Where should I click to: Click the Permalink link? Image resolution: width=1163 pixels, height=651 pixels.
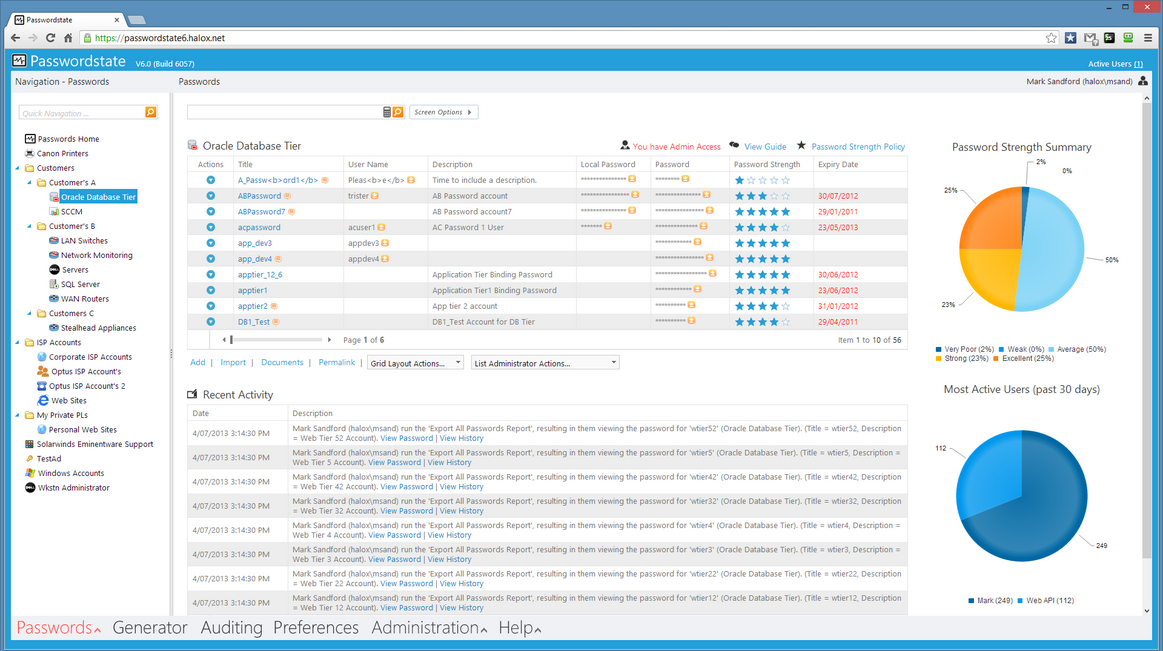point(337,363)
